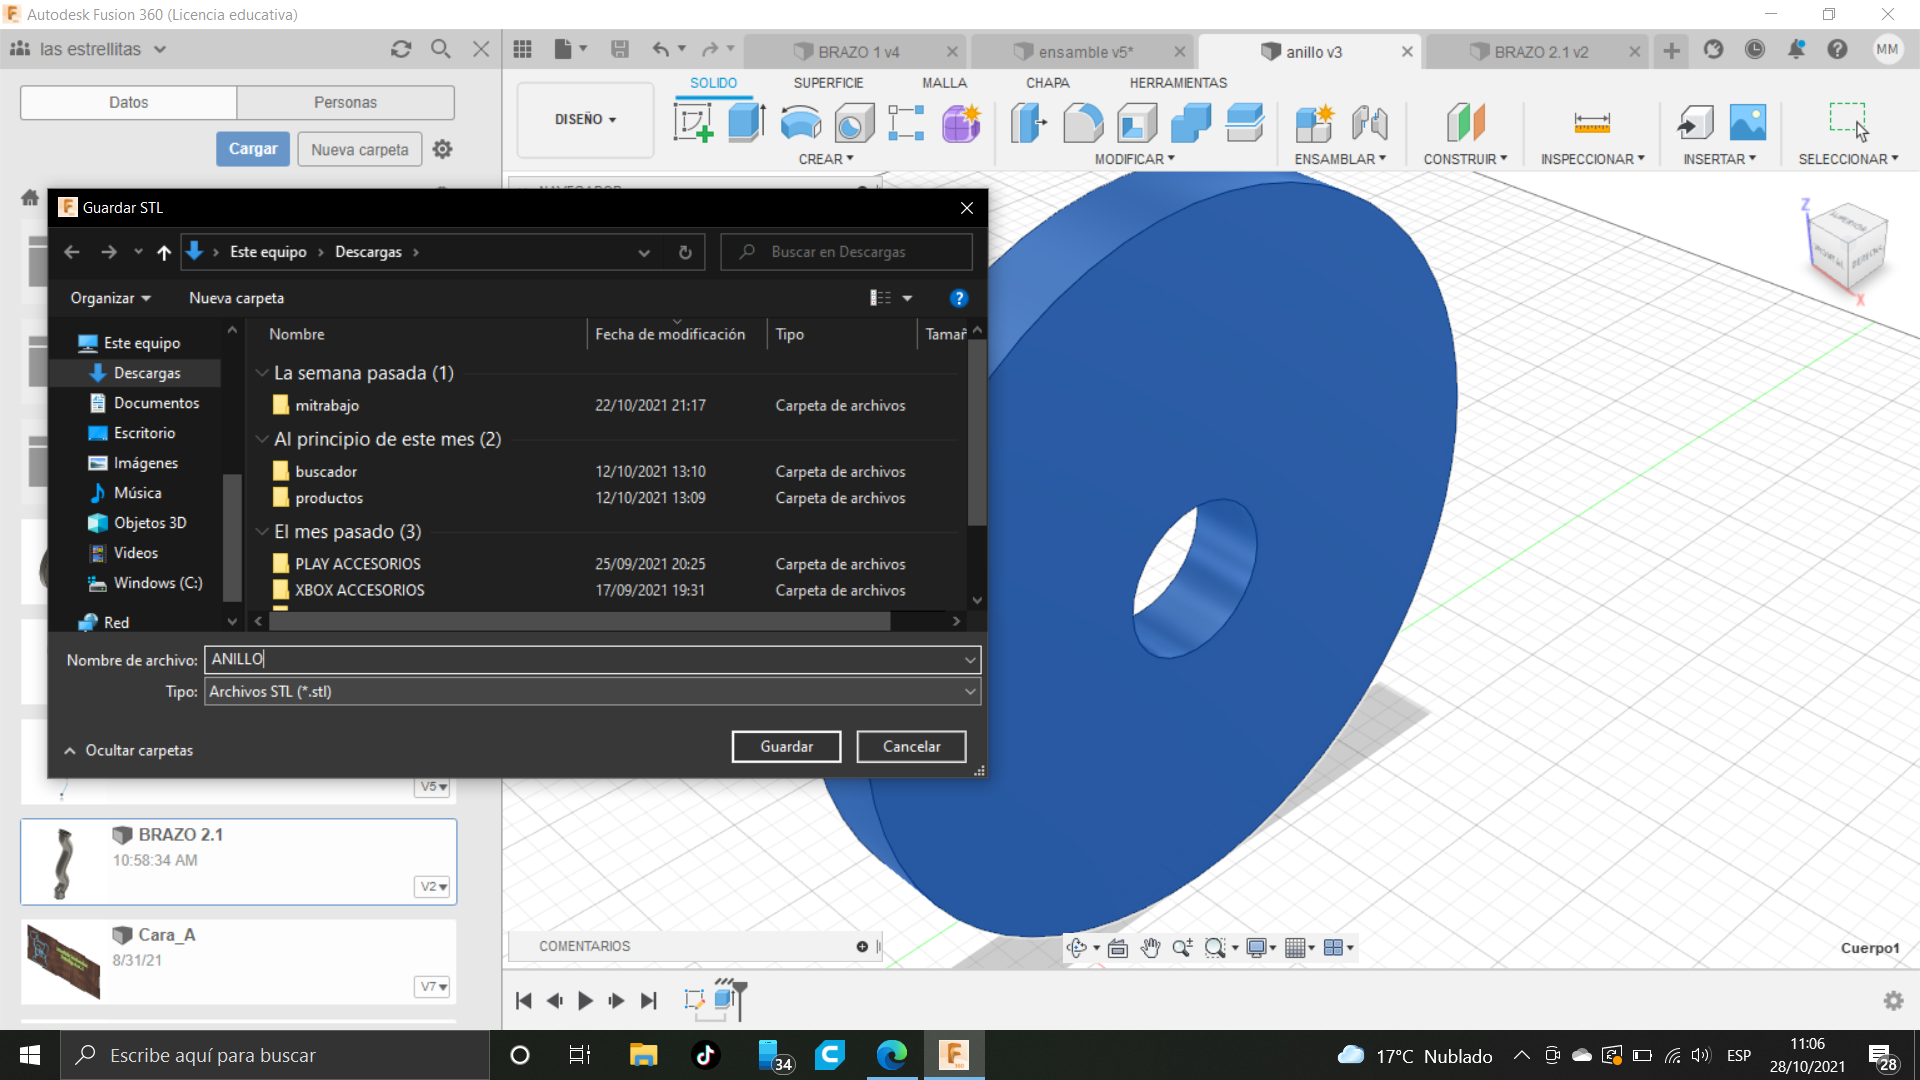The image size is (1920, 1080).
Task: Click the Job Status clock icon
Action: tap(1754, 50)
